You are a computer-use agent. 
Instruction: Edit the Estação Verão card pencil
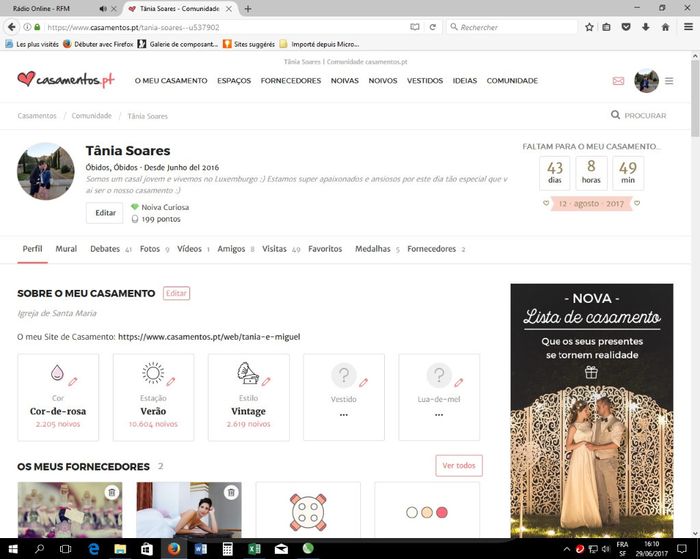click(170, 381)
